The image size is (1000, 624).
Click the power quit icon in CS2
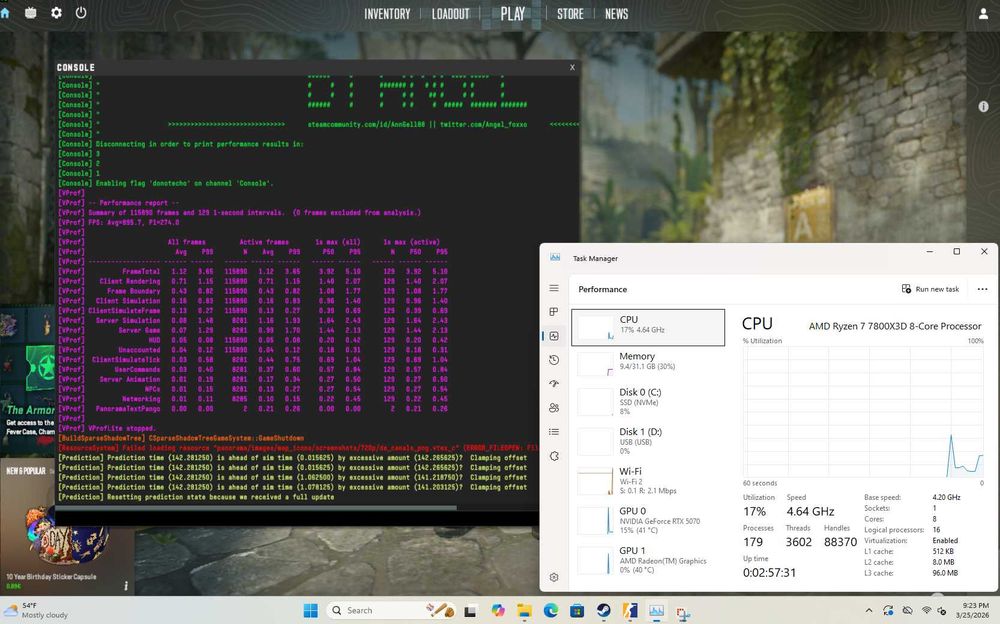(x=81, y=12)
